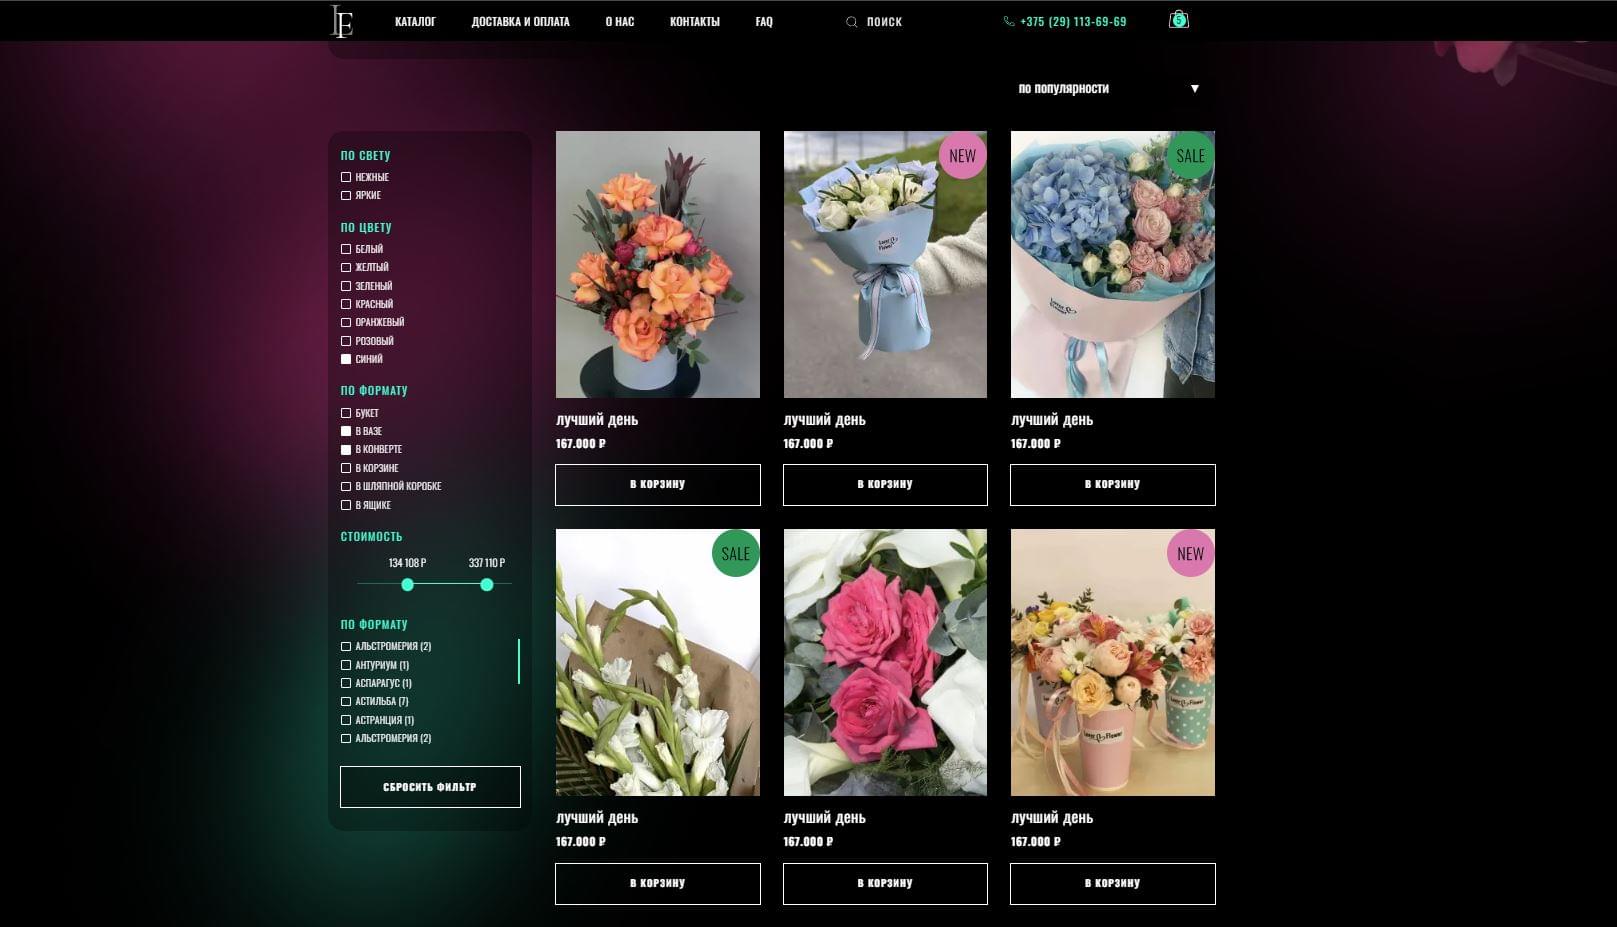Image resolution: width=1617 pixels, height=927 pixels.
Task: Uncheck the В ВАЗЕ format filter
Action: (x=346, y=431)
